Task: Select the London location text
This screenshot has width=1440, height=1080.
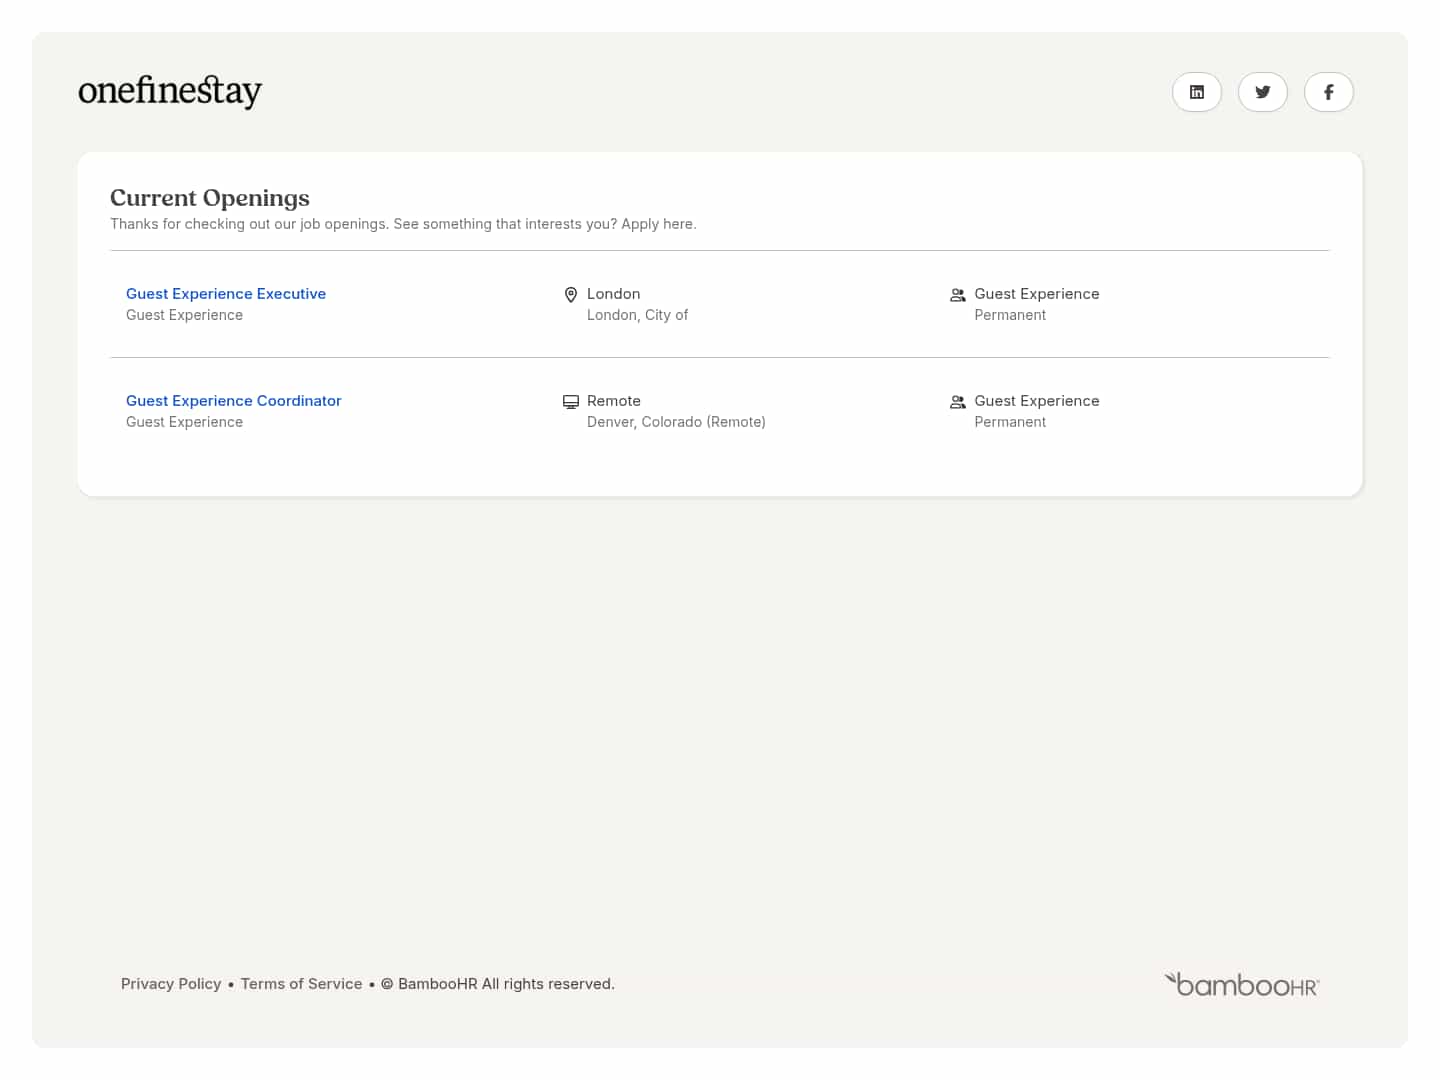Action: coord(613,293)
